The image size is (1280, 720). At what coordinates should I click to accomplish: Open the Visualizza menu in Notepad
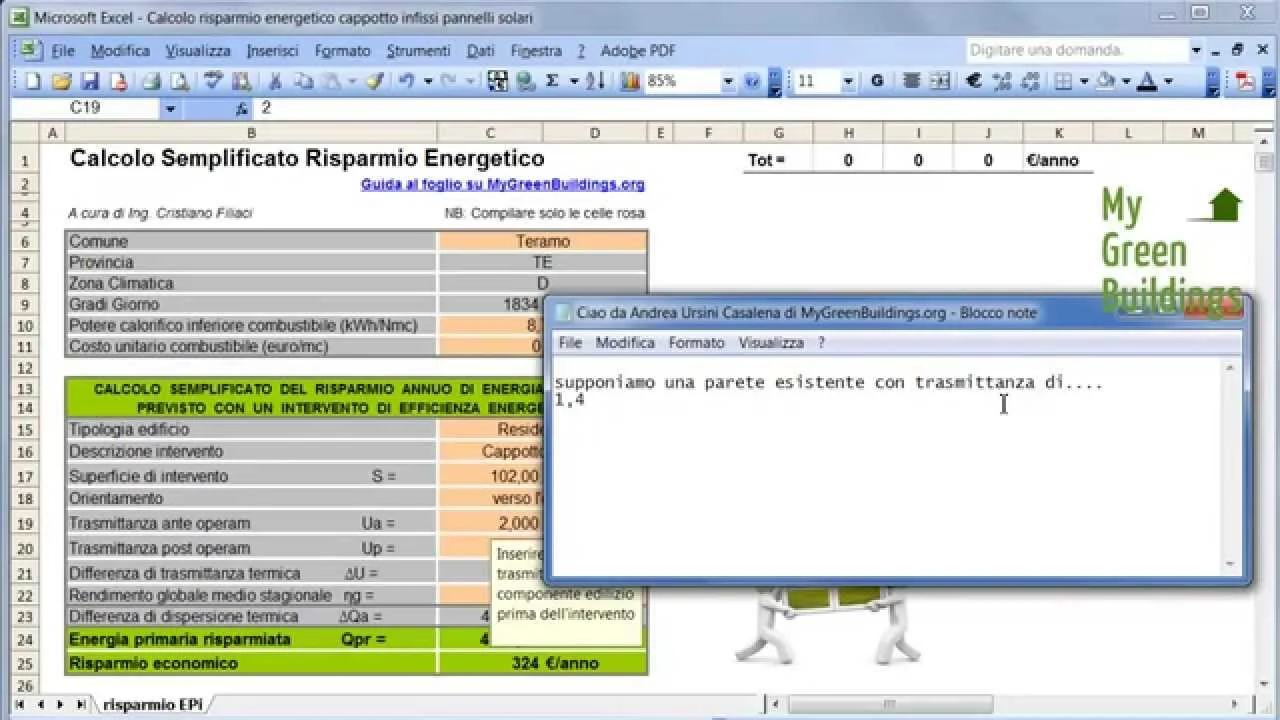coord(770,342)
